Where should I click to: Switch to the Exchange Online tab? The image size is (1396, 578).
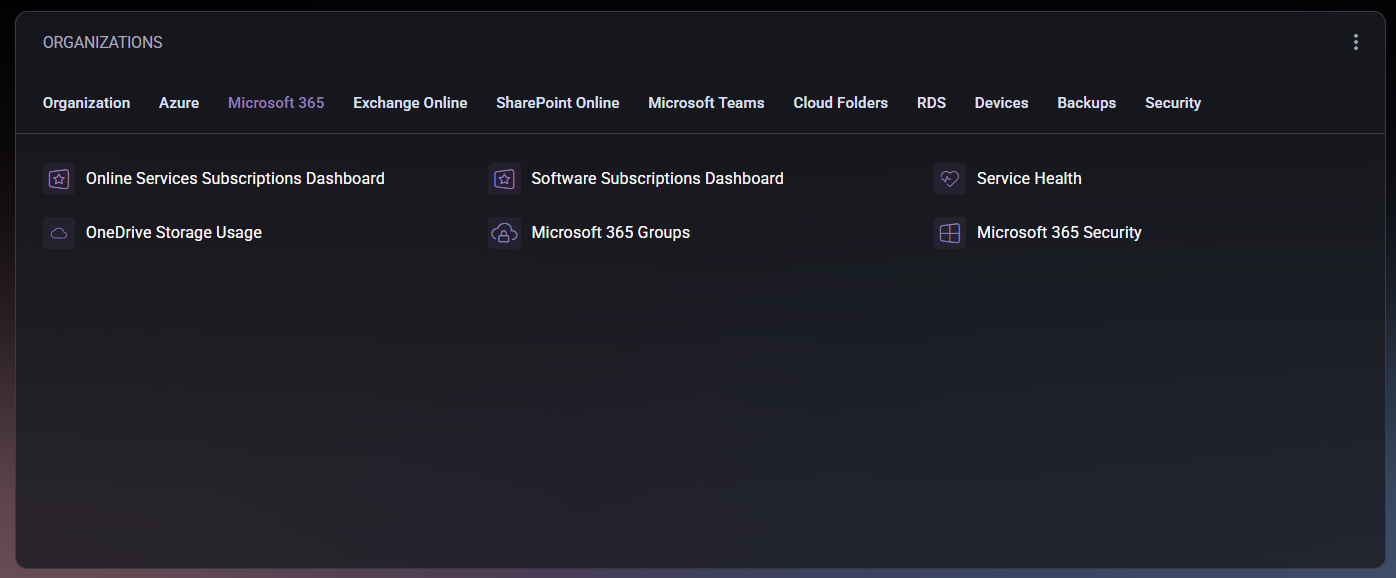tap(410, 103)
